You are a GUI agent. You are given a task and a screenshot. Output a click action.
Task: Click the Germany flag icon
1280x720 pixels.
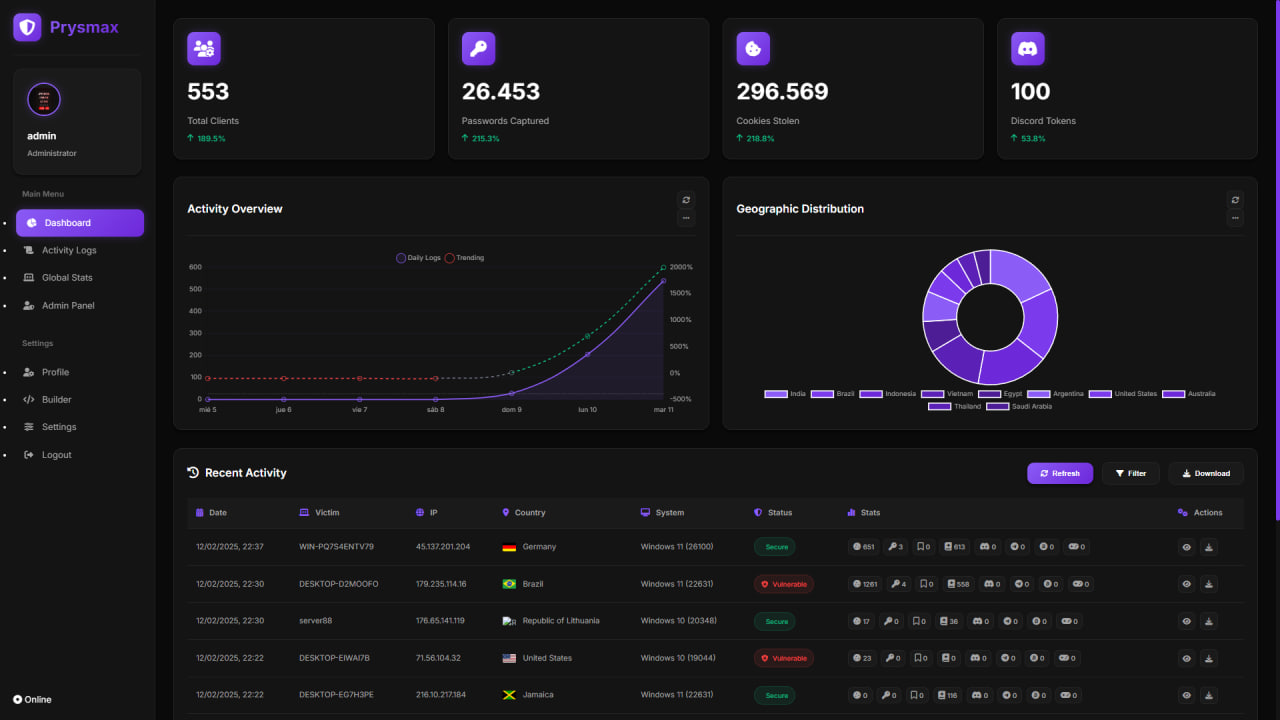509,547
